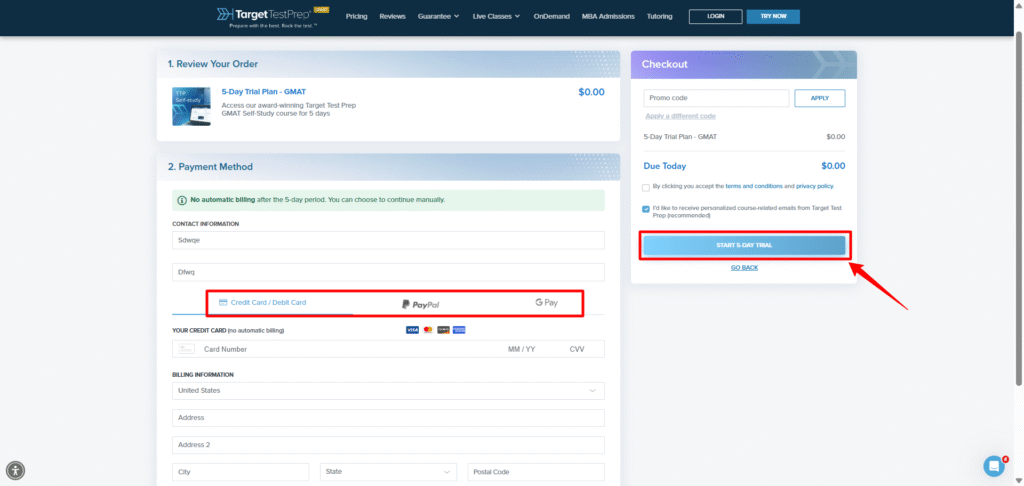The width and height of the screenshot is (1024, 486).
Task: Click the MM / YY expiry field
Action: [522, 349]
